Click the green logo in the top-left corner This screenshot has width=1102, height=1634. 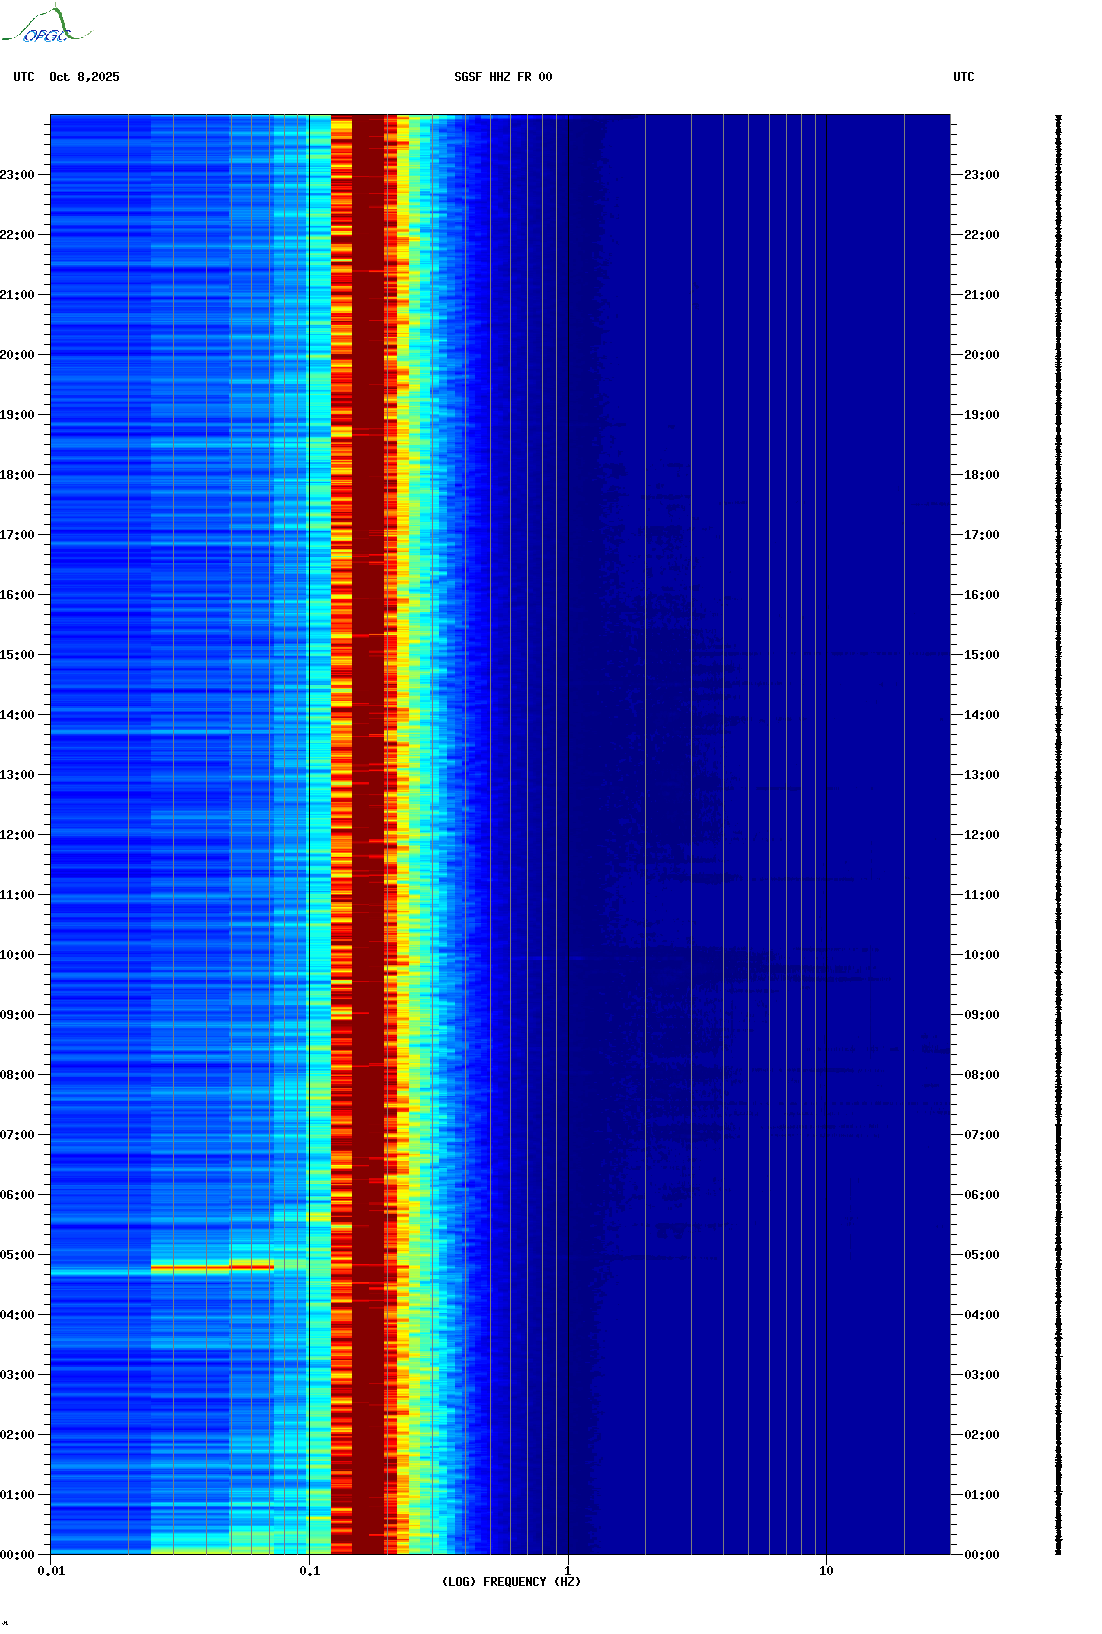point(45,26)
